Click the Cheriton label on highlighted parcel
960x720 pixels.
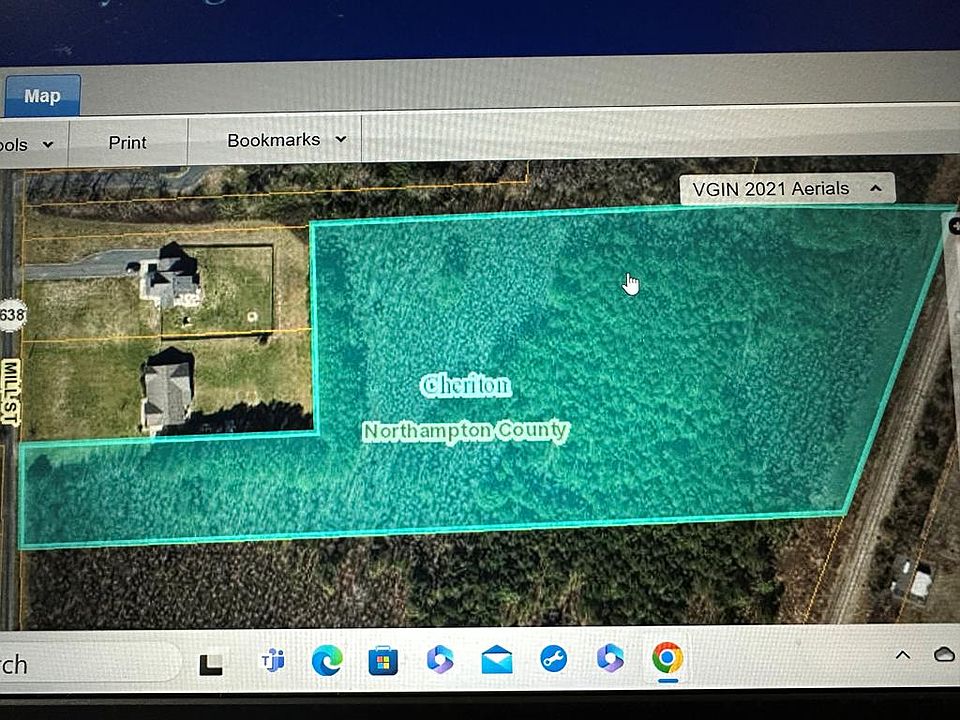pyautogui.click(x=466, y=385)
